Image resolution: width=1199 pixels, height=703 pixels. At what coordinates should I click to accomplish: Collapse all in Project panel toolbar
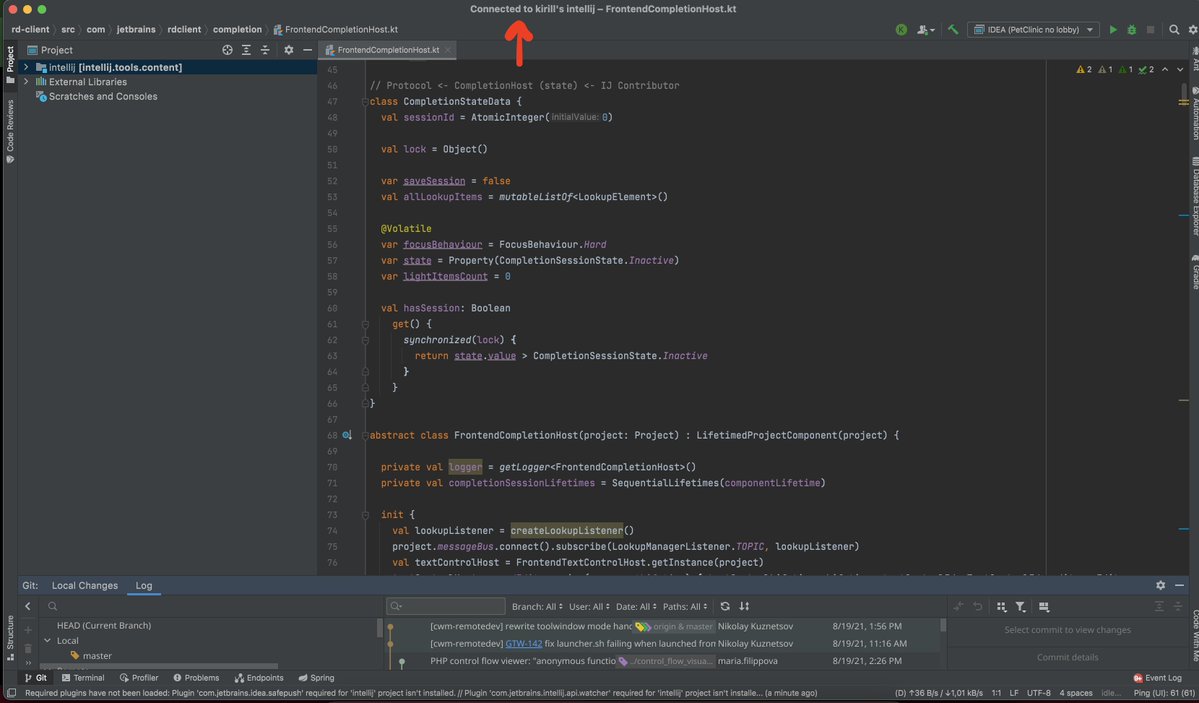(265, 49)
